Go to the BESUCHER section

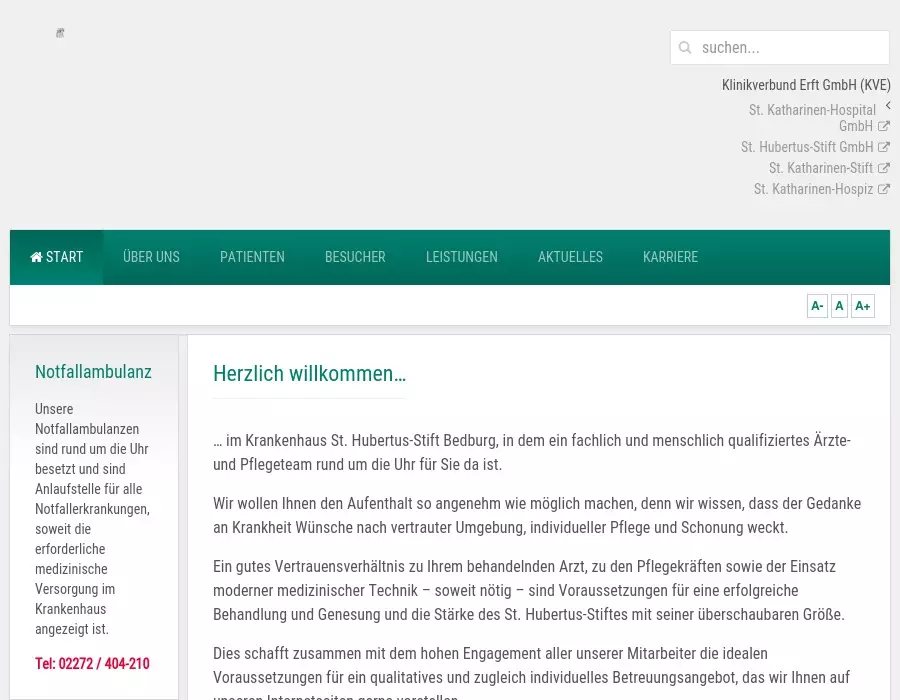[x=355, y=257]
